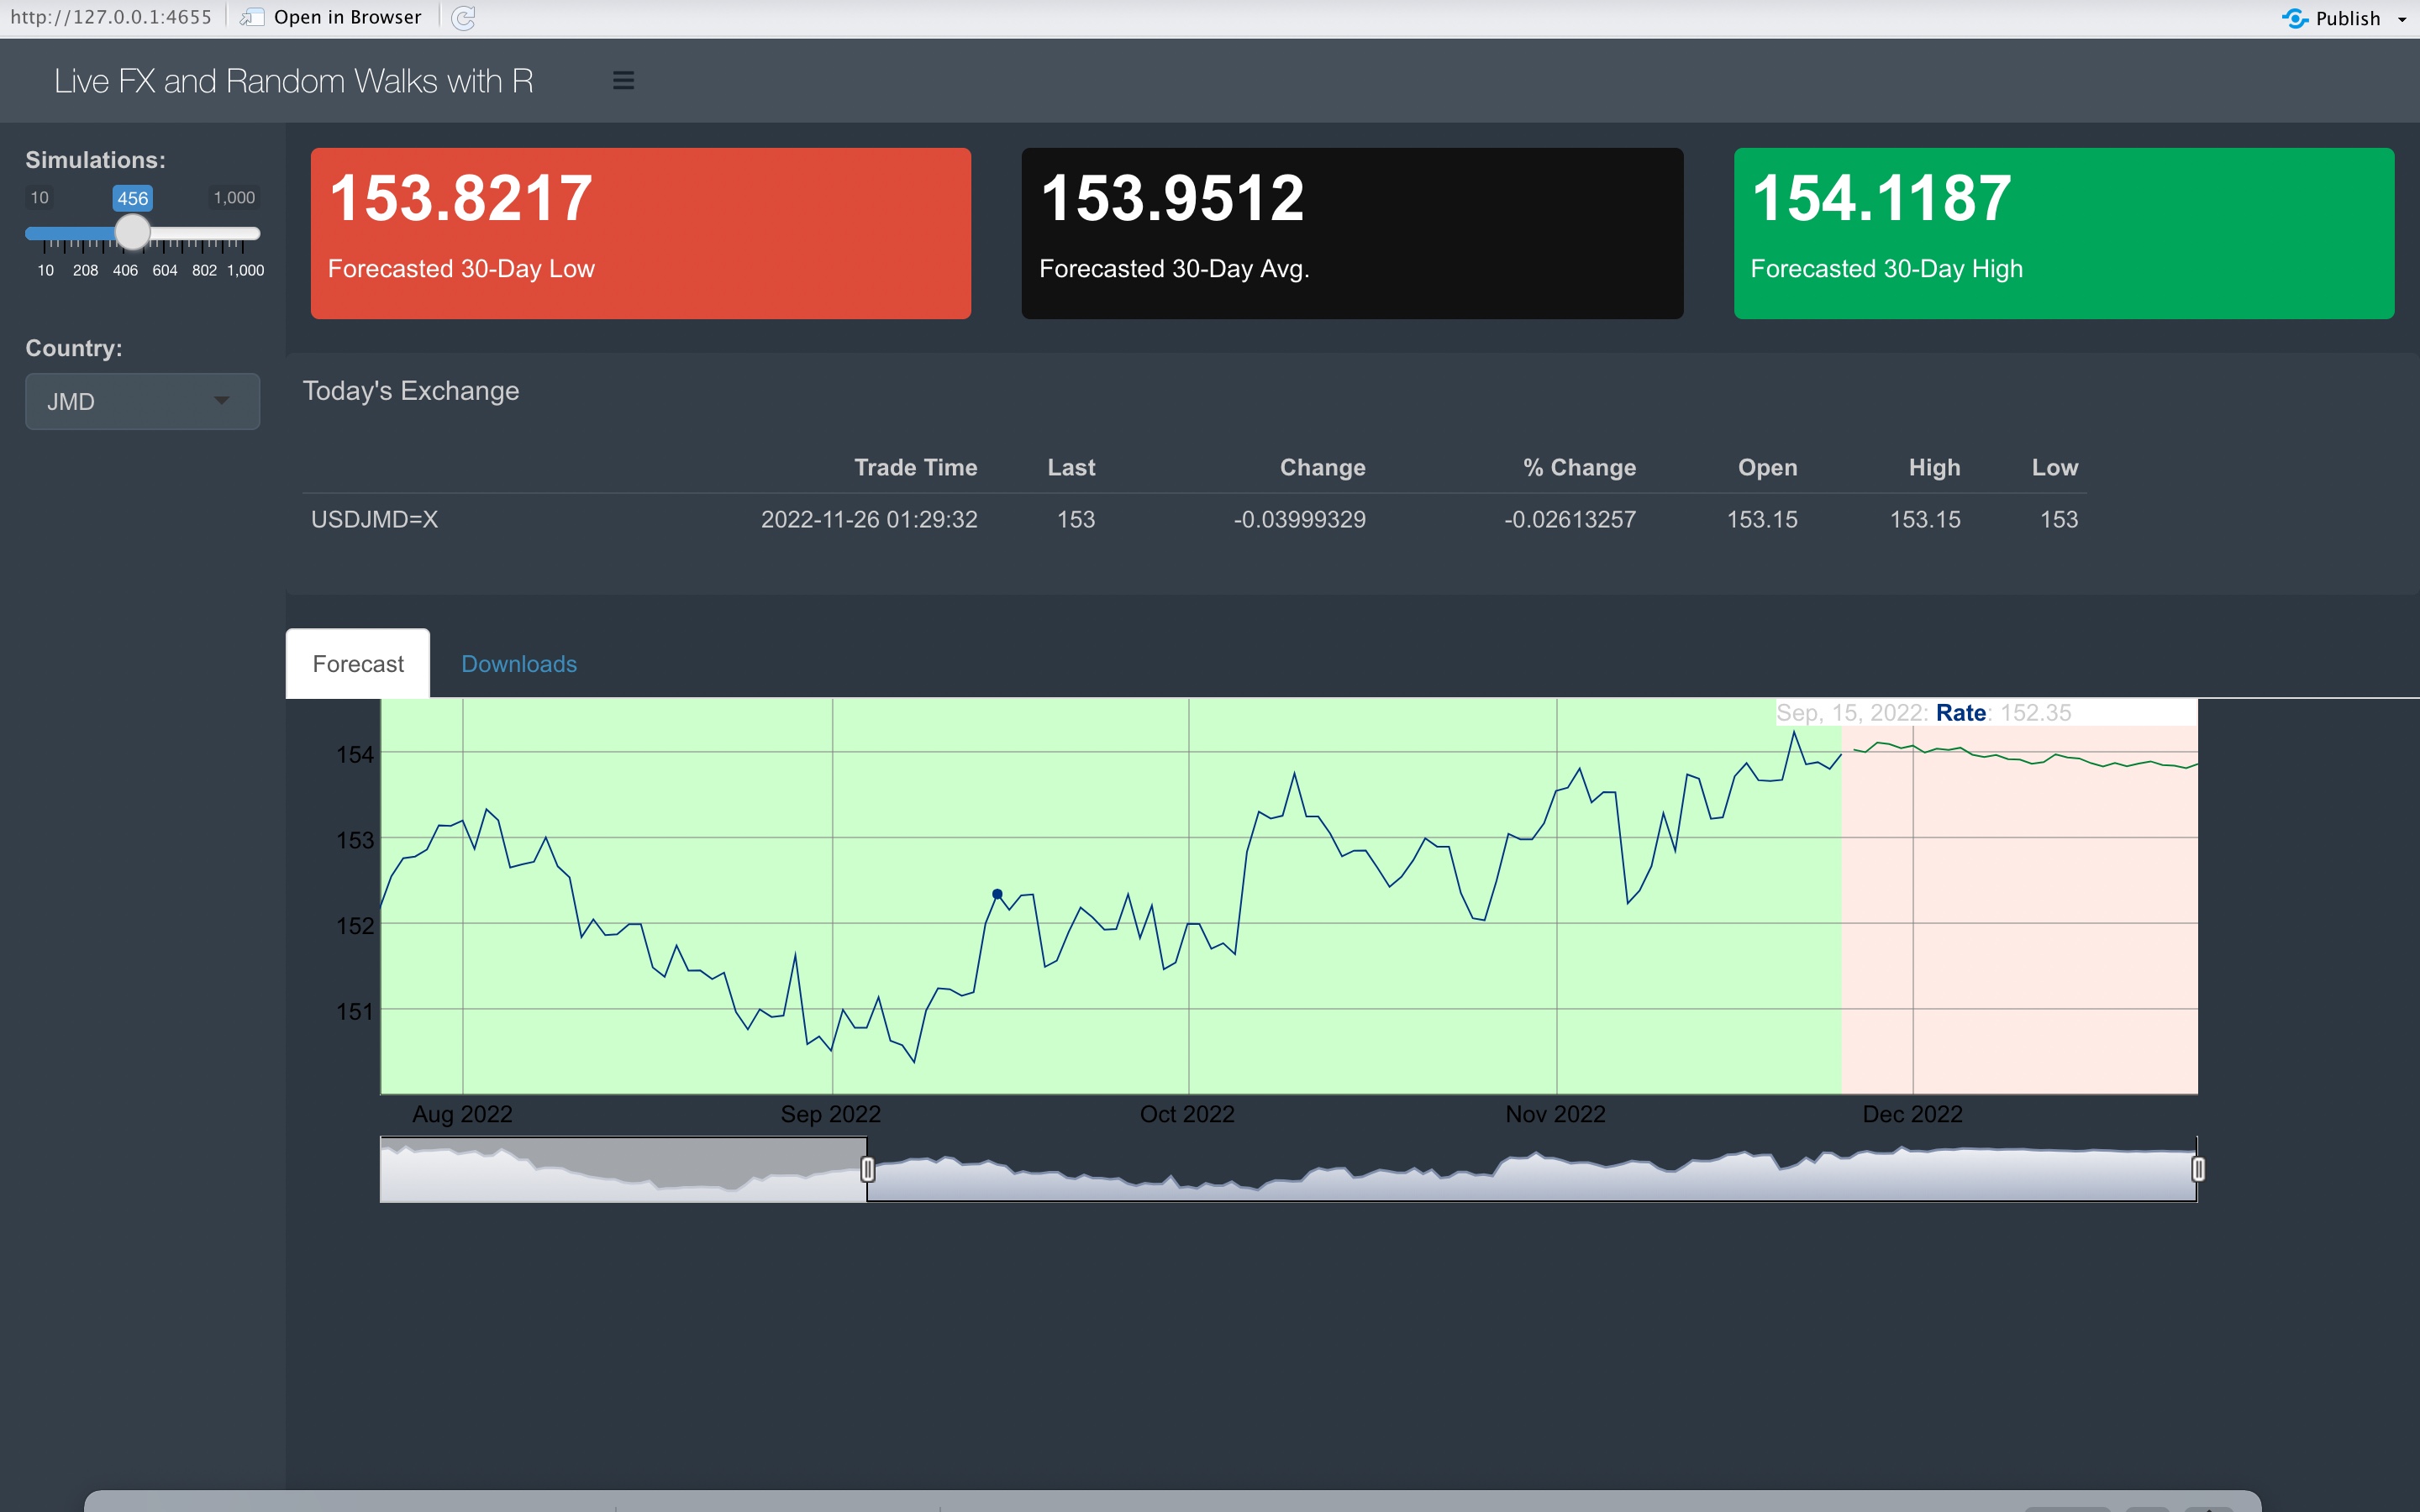The width and height of the screenshot is (2420, 1512).
Task: Click the Forecasted 30-Day Avg panel
Action: coord(1352,234)
